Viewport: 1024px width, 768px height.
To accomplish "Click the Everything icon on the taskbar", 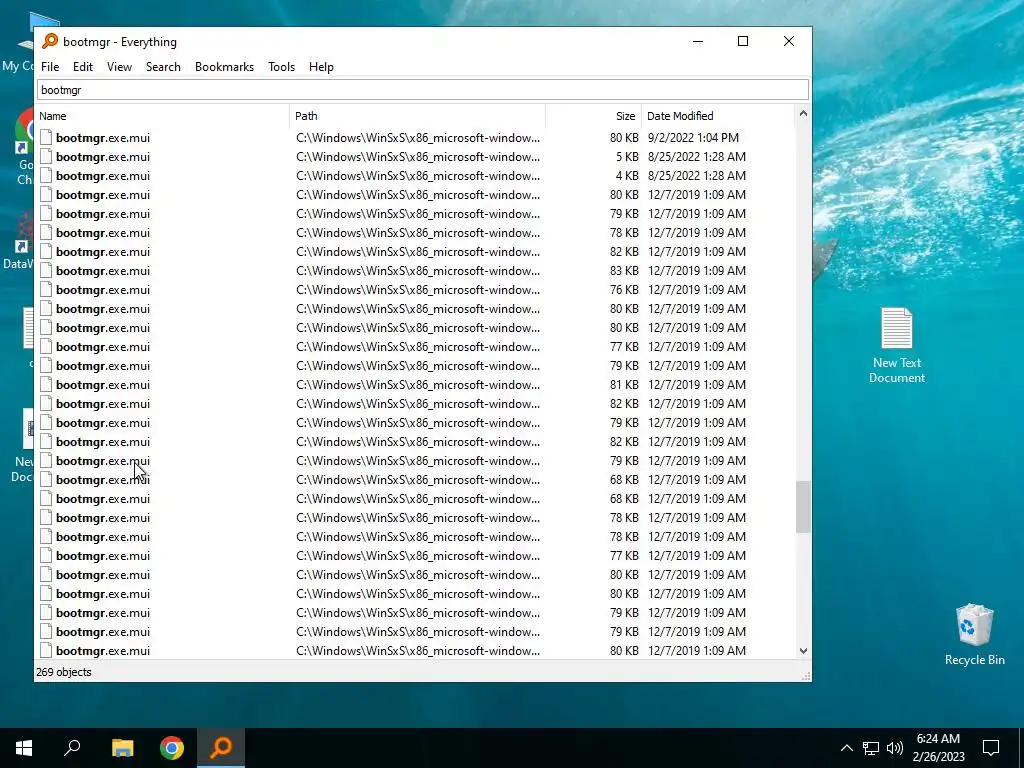I will (221, 748).
